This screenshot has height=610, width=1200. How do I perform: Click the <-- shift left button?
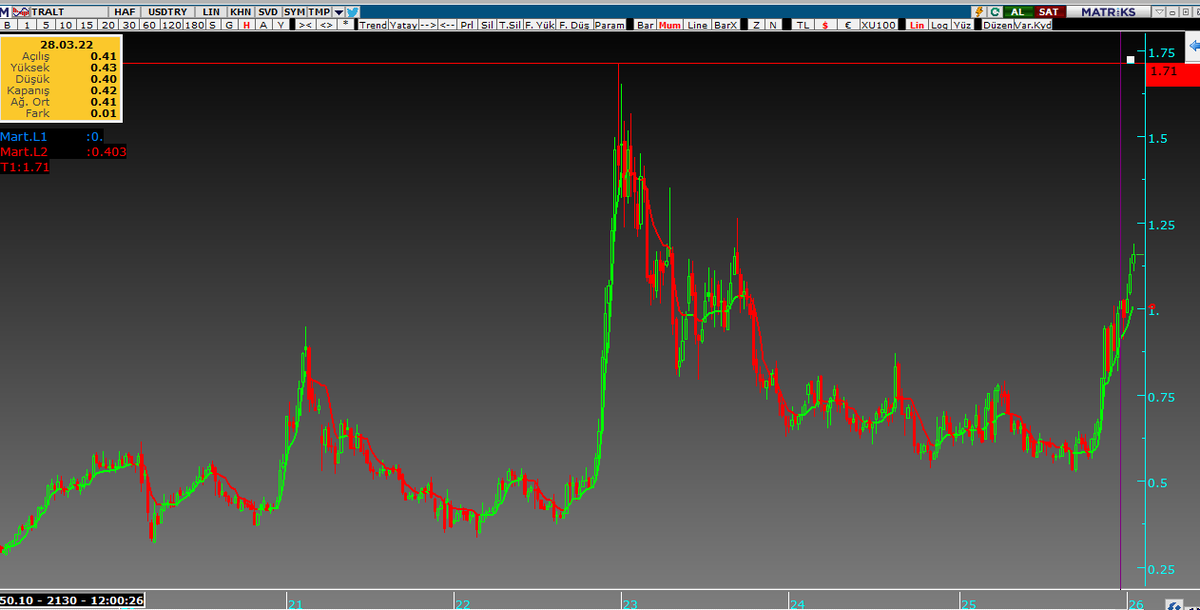447,24
